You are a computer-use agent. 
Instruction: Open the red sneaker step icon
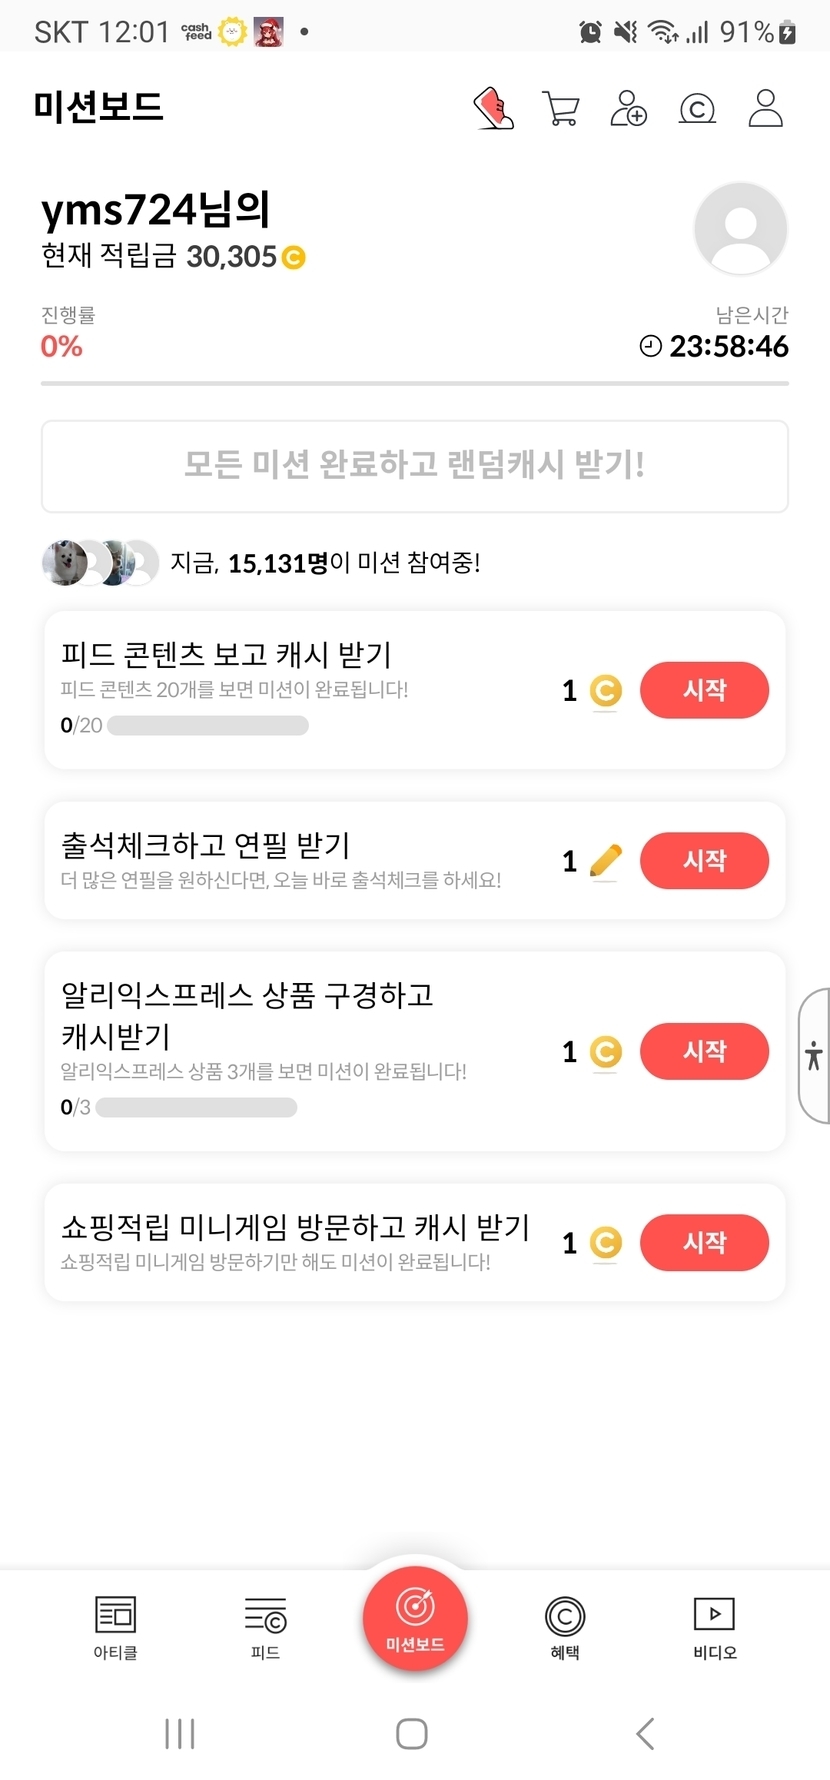click(x=493, y=108)
